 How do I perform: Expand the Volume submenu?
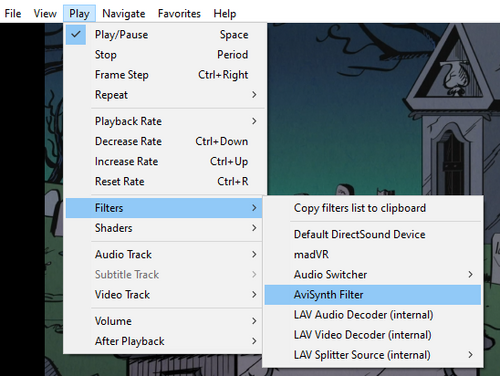pos(164,321)
